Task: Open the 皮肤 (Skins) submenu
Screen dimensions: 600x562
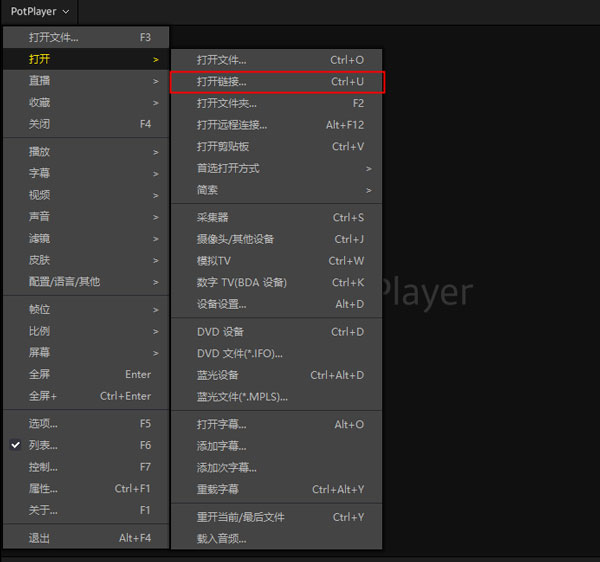Action: coord(90,260)
